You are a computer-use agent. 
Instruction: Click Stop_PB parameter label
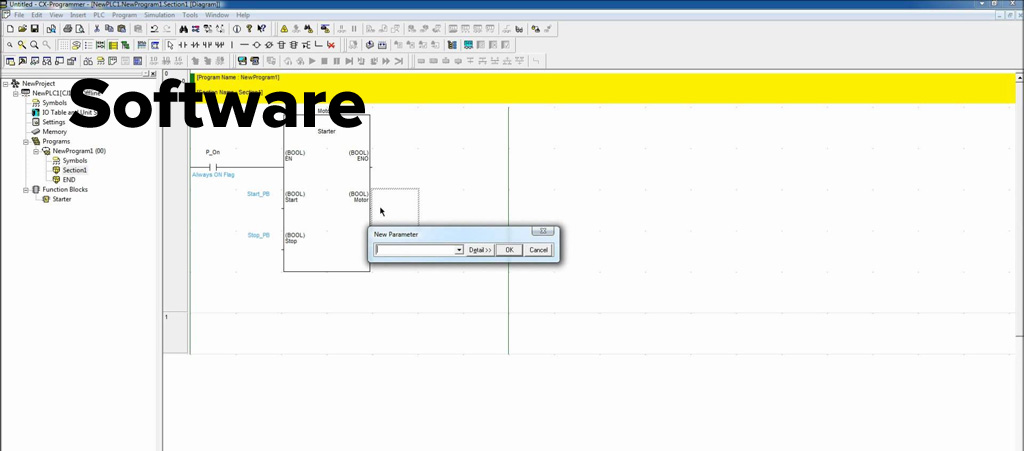(x=259, y=235)
